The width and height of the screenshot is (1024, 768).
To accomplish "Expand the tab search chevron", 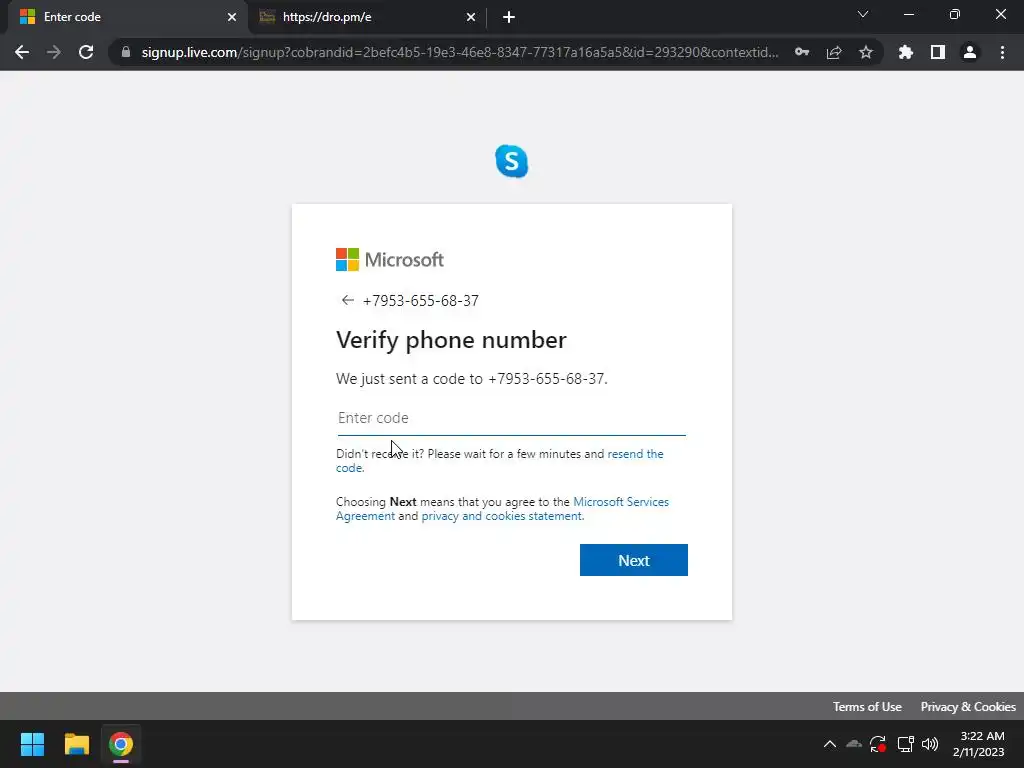I will pyautogui.click(x=863, y=14).
